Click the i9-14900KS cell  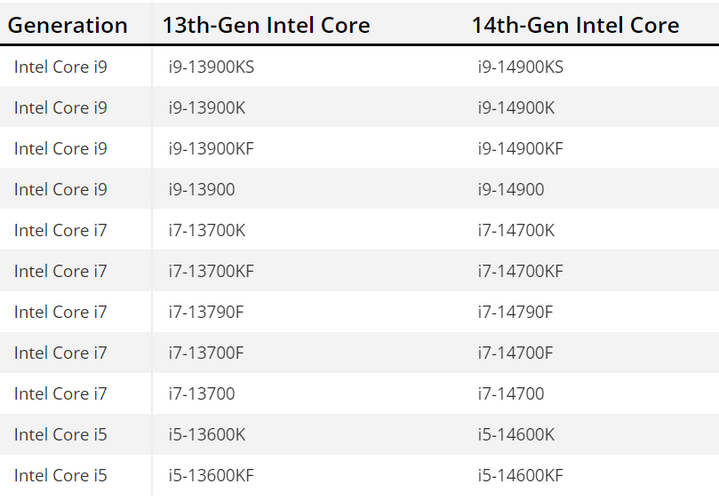(521, 67)
